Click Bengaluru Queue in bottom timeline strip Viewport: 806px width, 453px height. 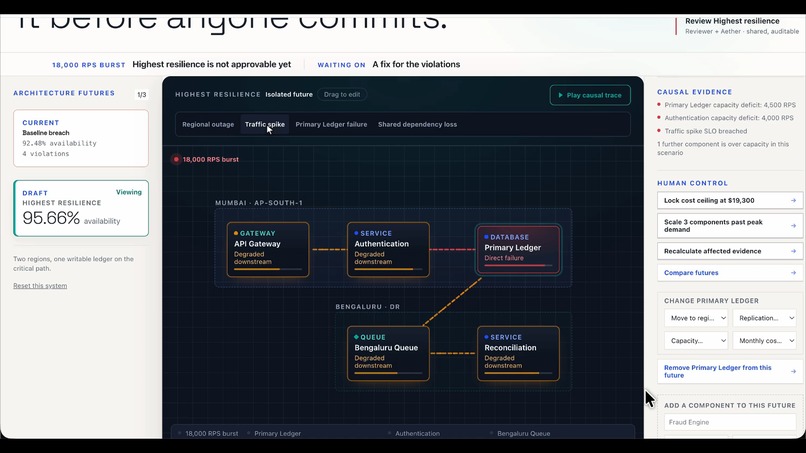523,433
